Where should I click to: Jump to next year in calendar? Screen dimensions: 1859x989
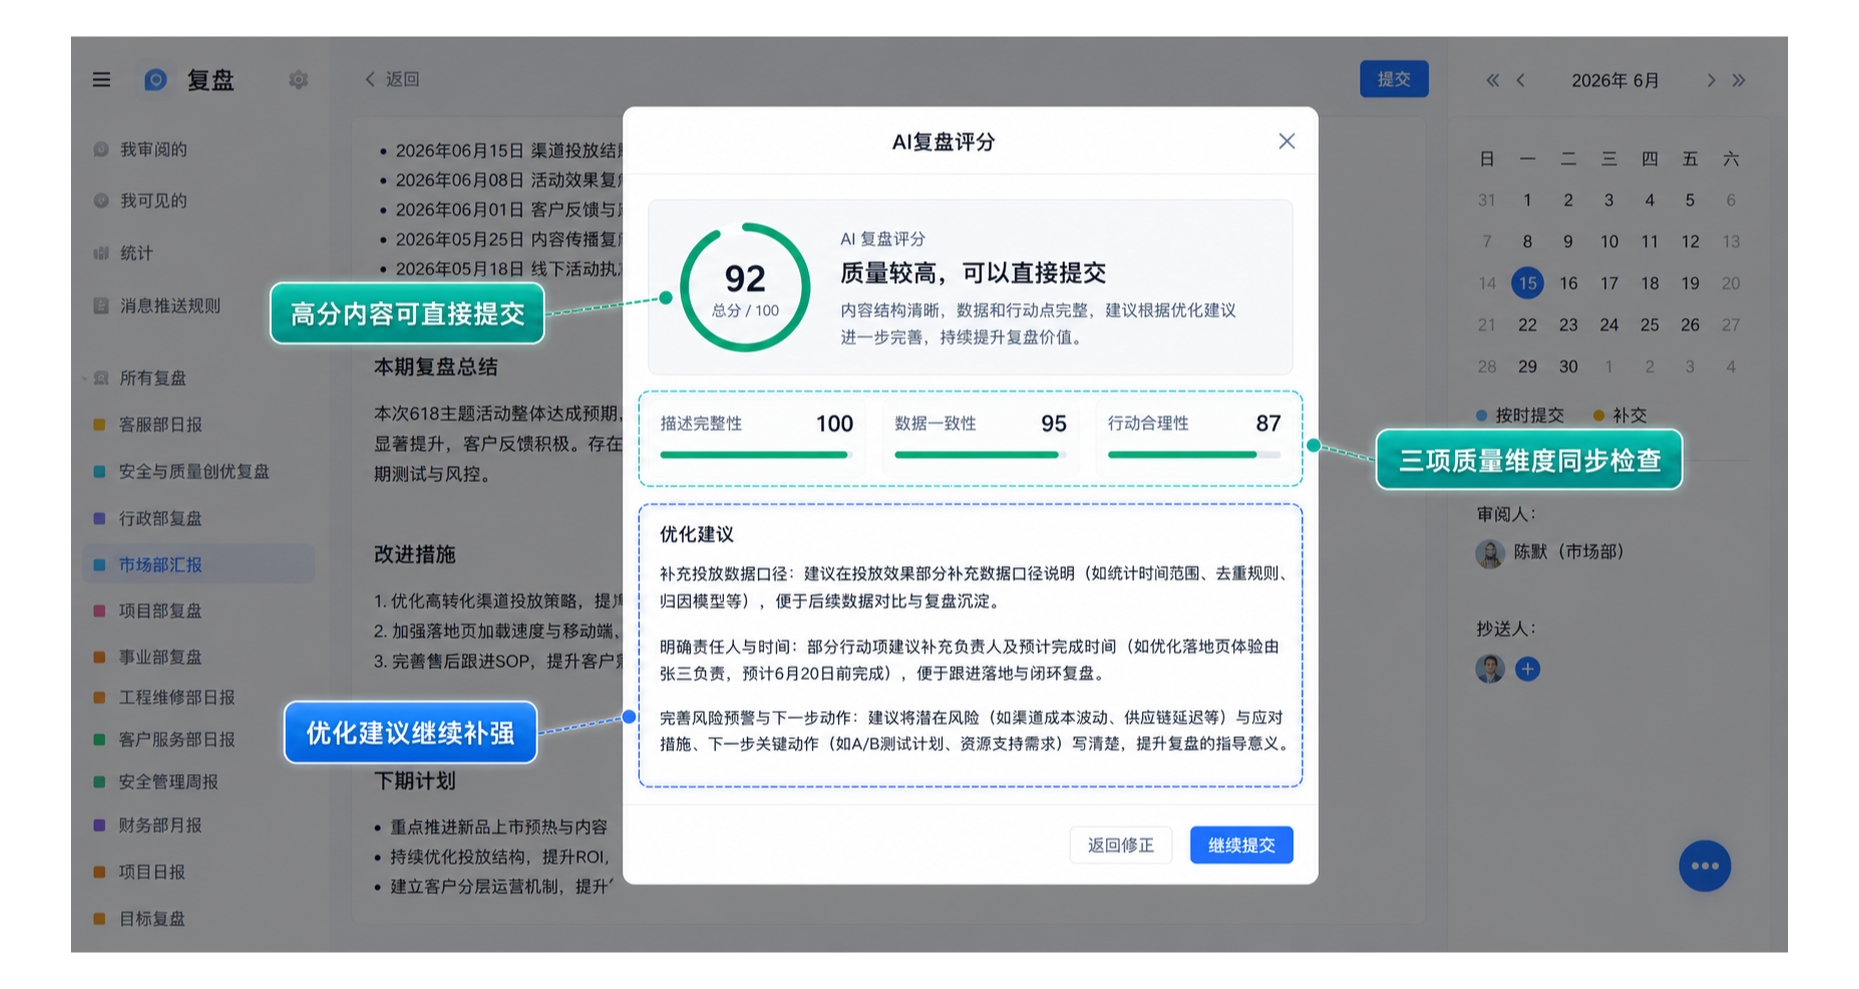1739,80
